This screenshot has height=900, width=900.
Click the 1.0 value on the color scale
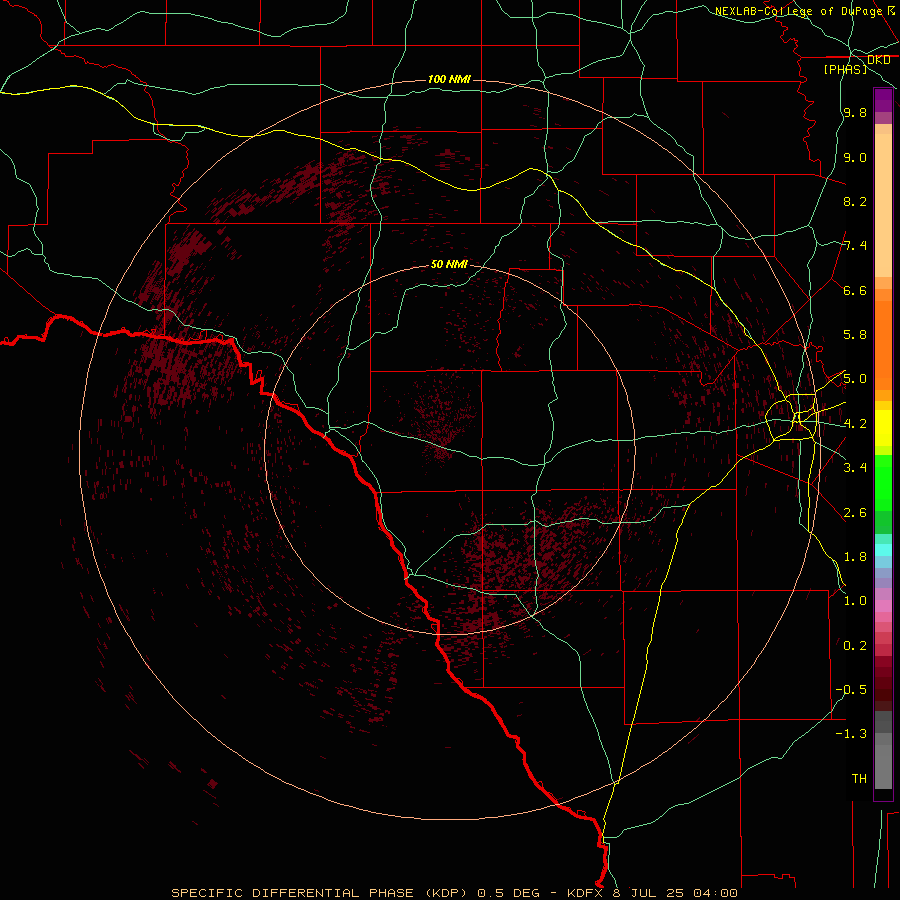tap(855, 601)
